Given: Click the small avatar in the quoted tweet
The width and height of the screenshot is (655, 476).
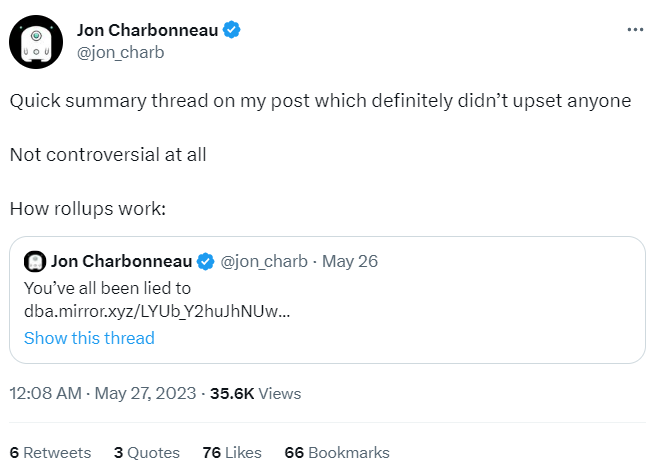Looking at the screenshot, I should pyautogui.click(x=35, y=262).
